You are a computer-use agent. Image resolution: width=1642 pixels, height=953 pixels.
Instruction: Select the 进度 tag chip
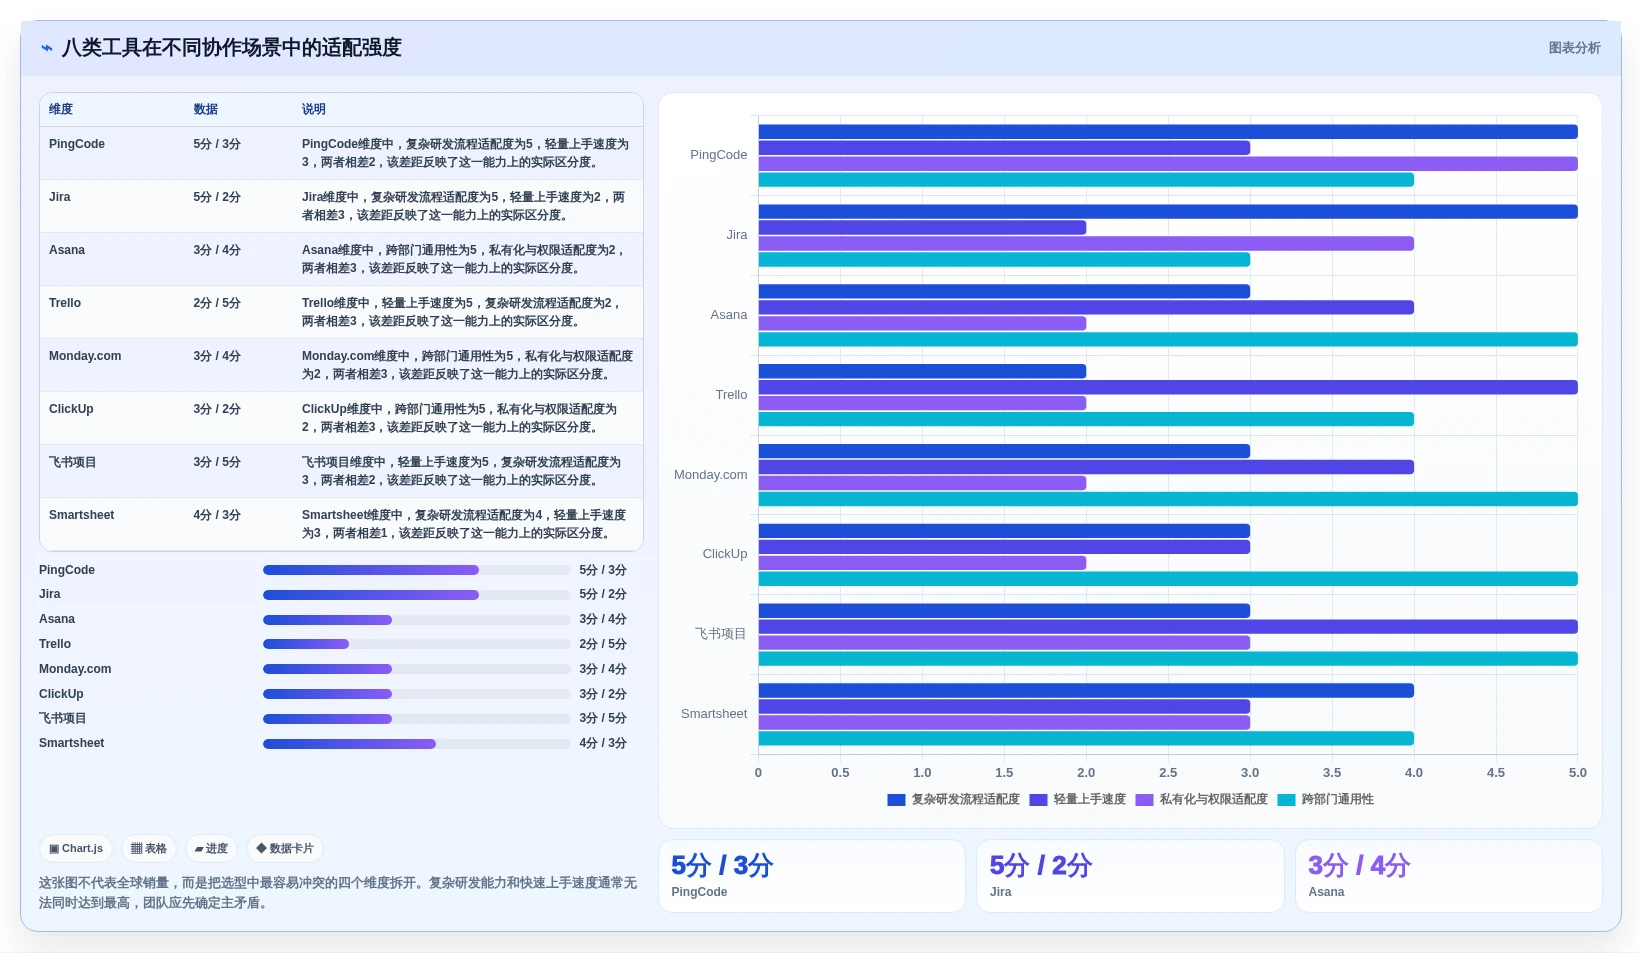coord(211,849)
